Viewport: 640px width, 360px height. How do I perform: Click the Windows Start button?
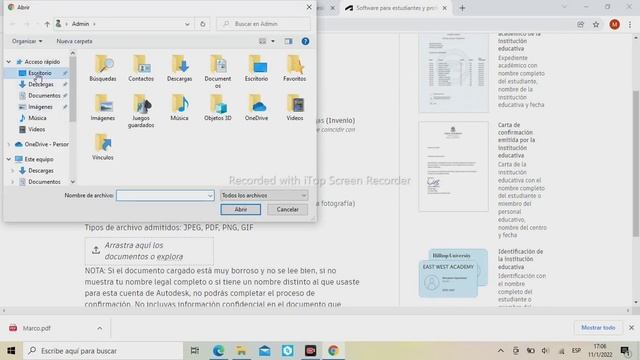point(11,351)
